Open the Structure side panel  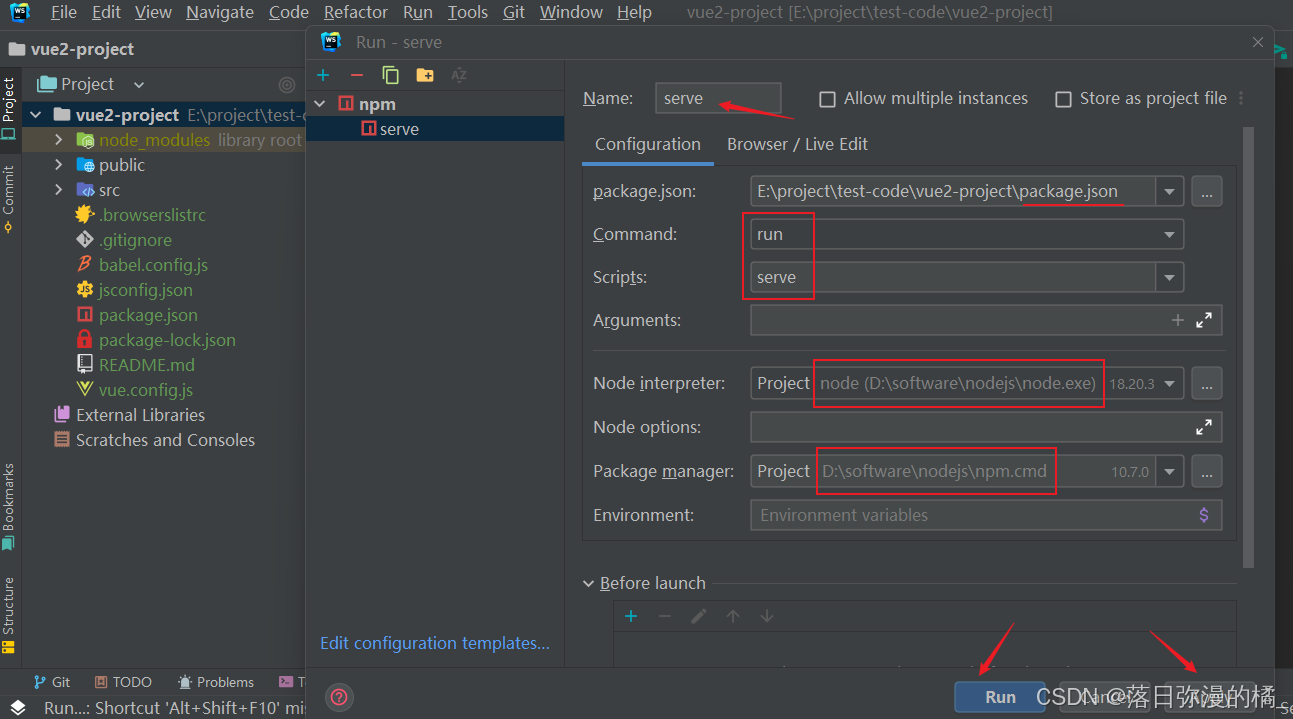tap(9, 616)
